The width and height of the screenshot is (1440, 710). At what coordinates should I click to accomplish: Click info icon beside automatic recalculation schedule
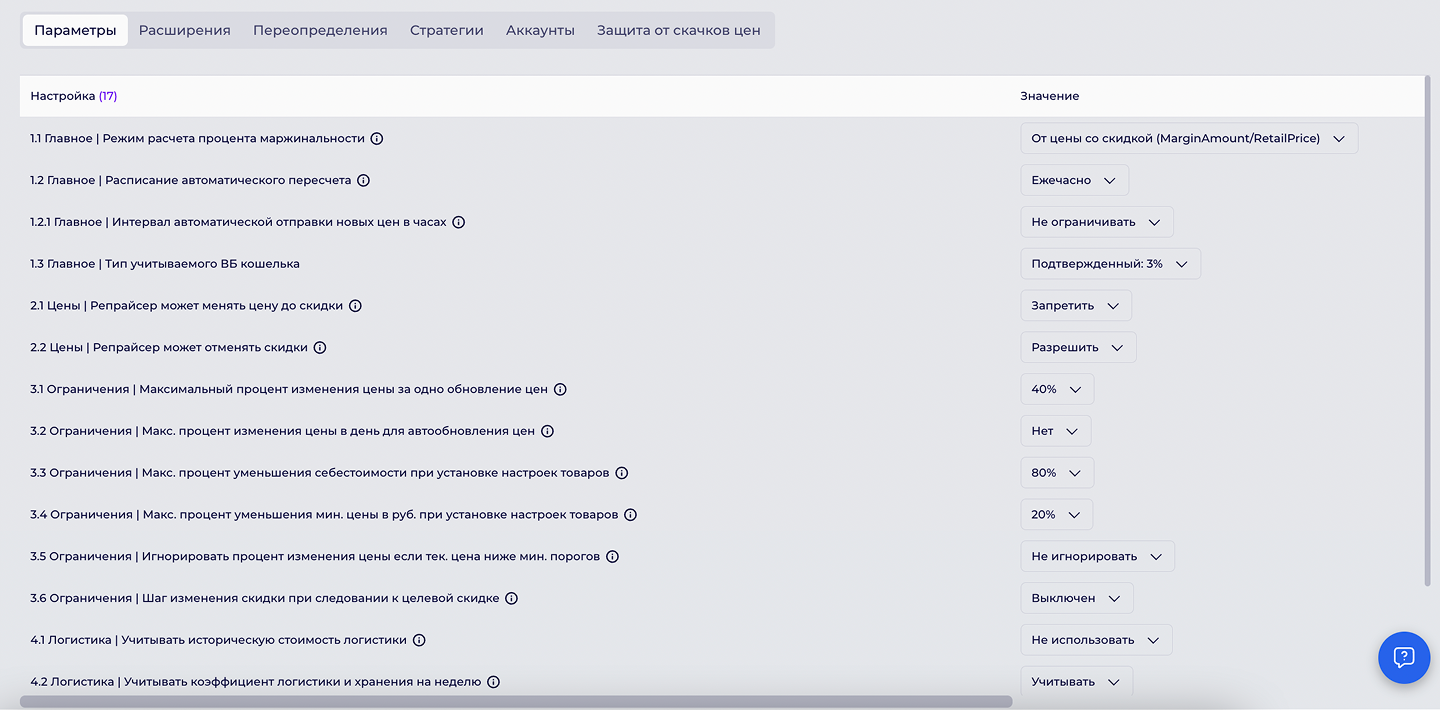(x=364, y=181)
